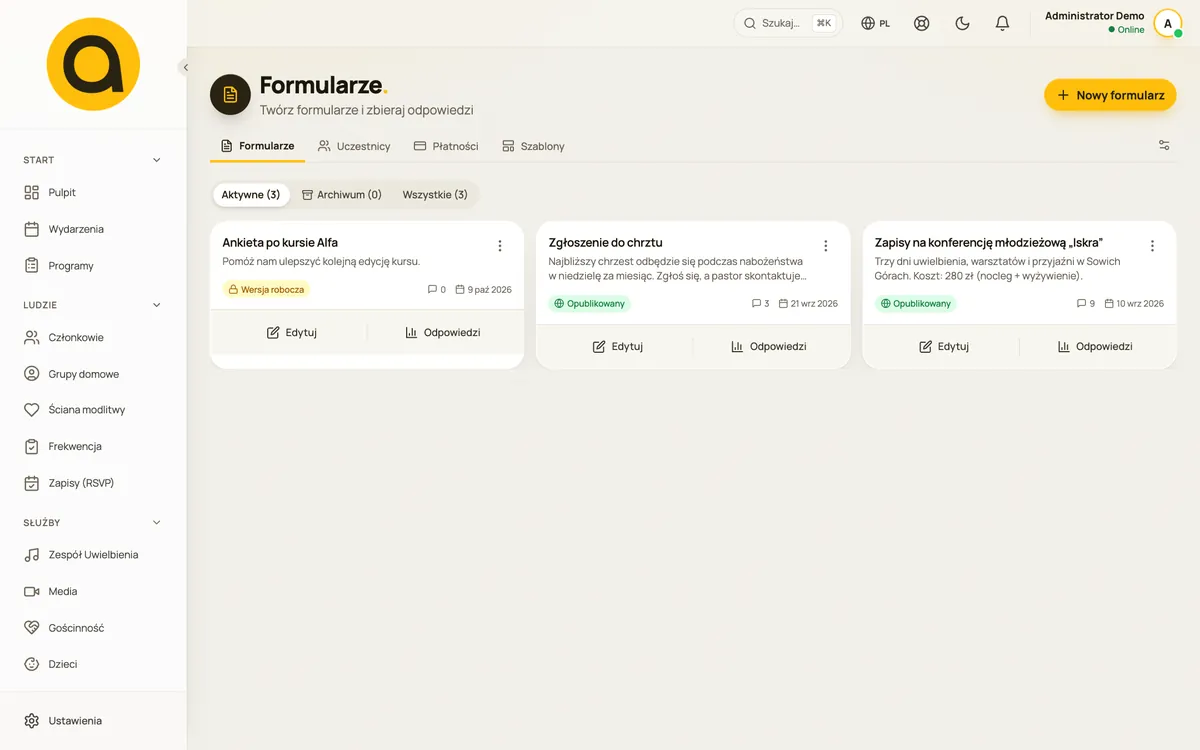Toggle dark mode with the moon icon
Screen dimensions: 1200x750
[x=962, y=23]
